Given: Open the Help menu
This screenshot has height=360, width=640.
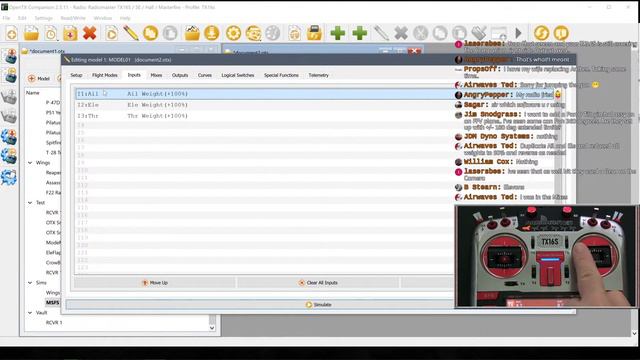Looking at the screenshot, I should (x=125, y=18).
